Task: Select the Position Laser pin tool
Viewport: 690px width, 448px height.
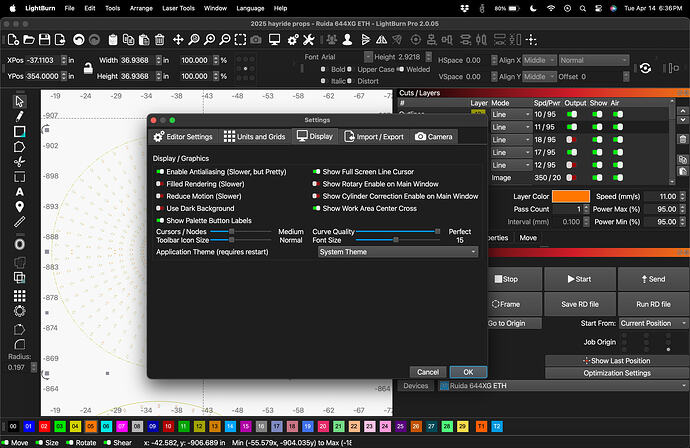Action: 19,207
